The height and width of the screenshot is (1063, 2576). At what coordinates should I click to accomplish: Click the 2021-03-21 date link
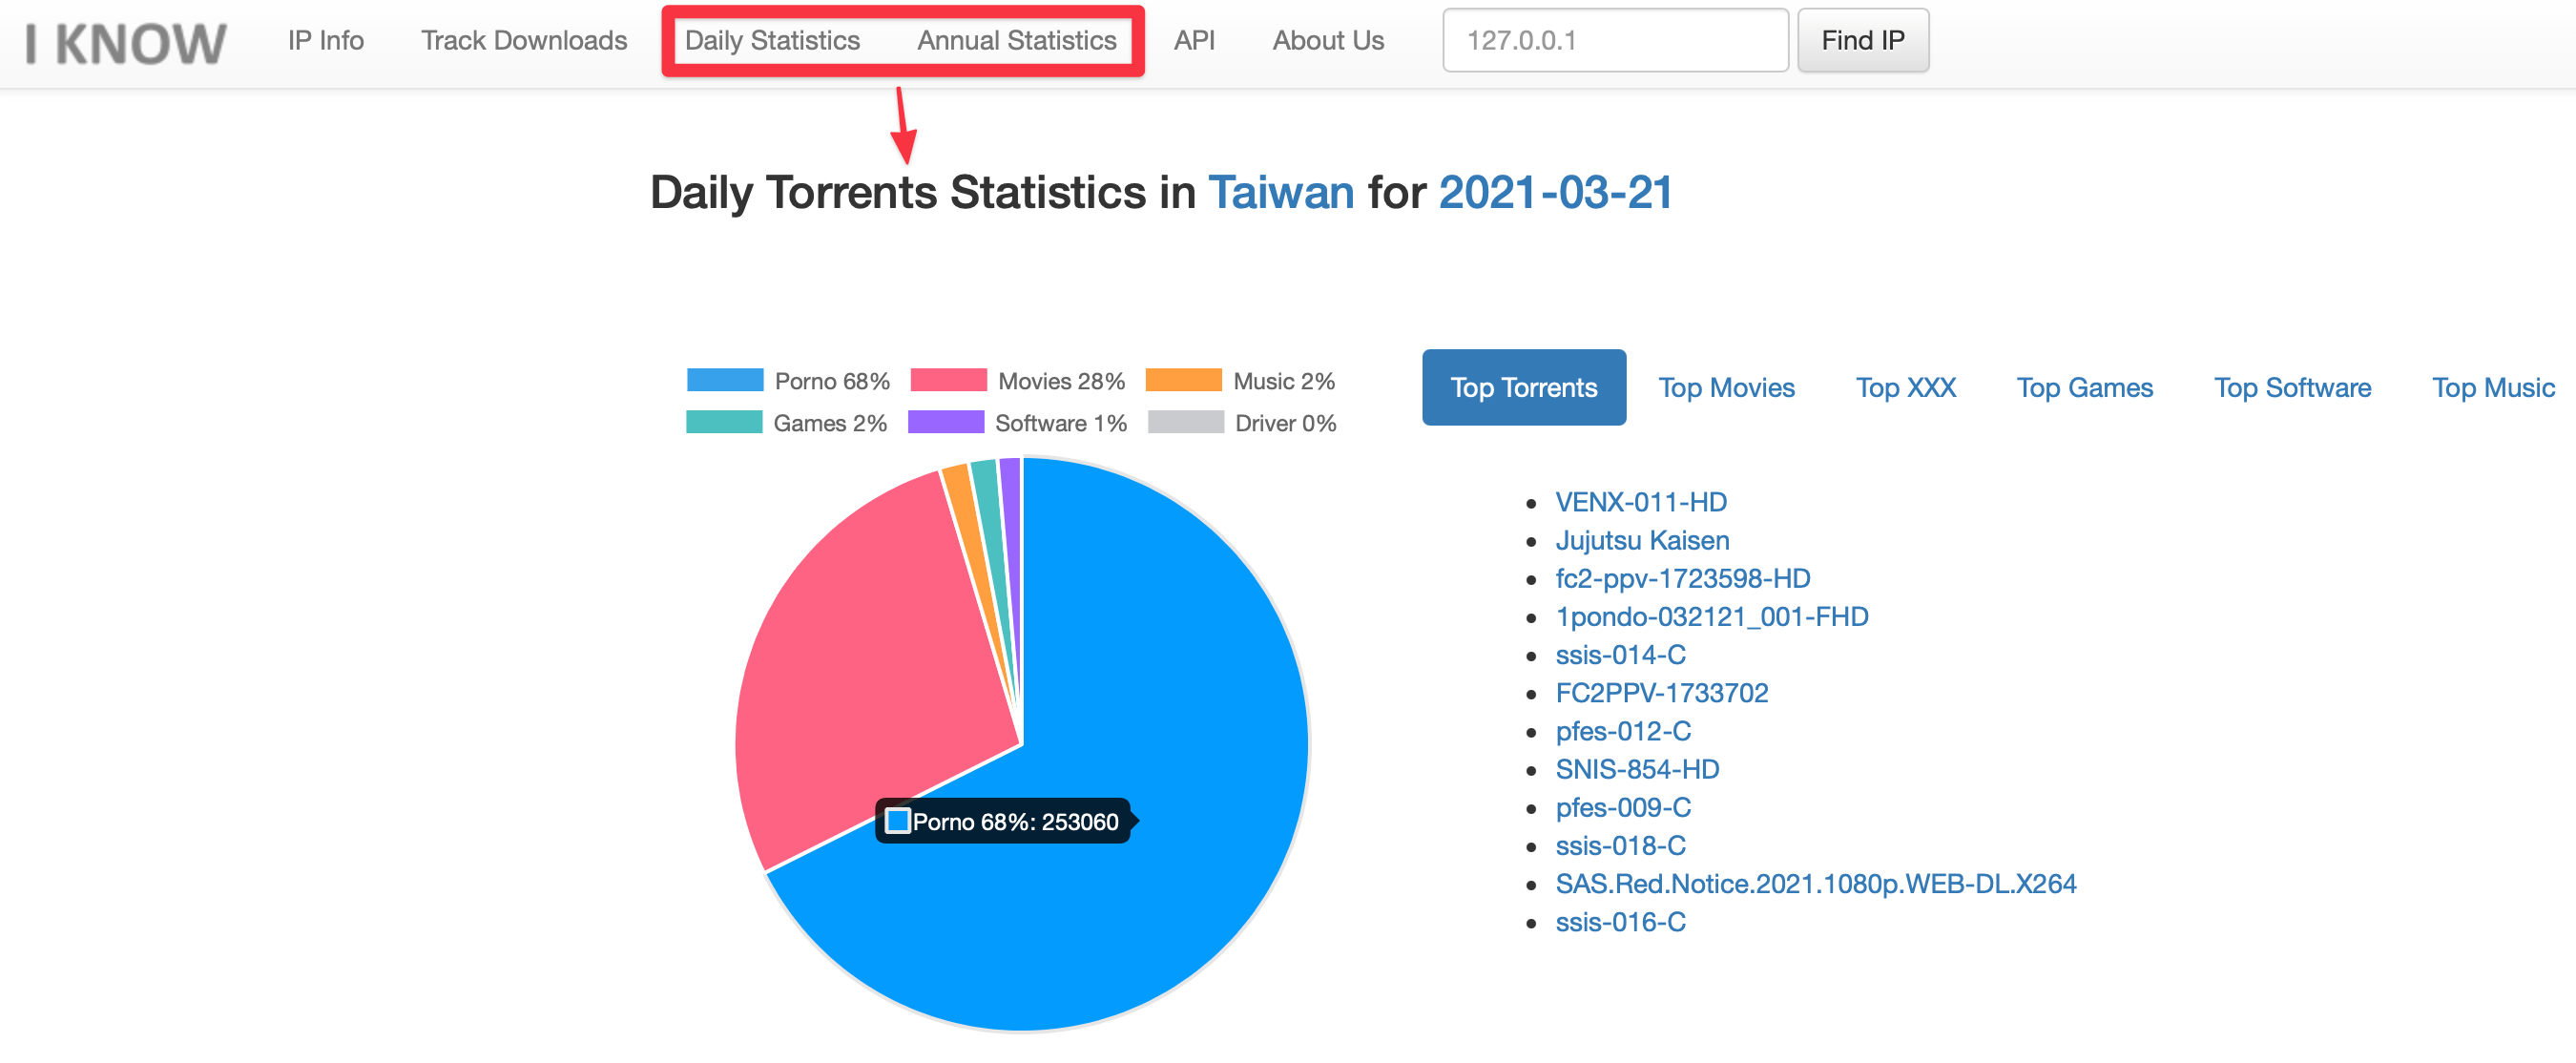tap(1554, 192)
